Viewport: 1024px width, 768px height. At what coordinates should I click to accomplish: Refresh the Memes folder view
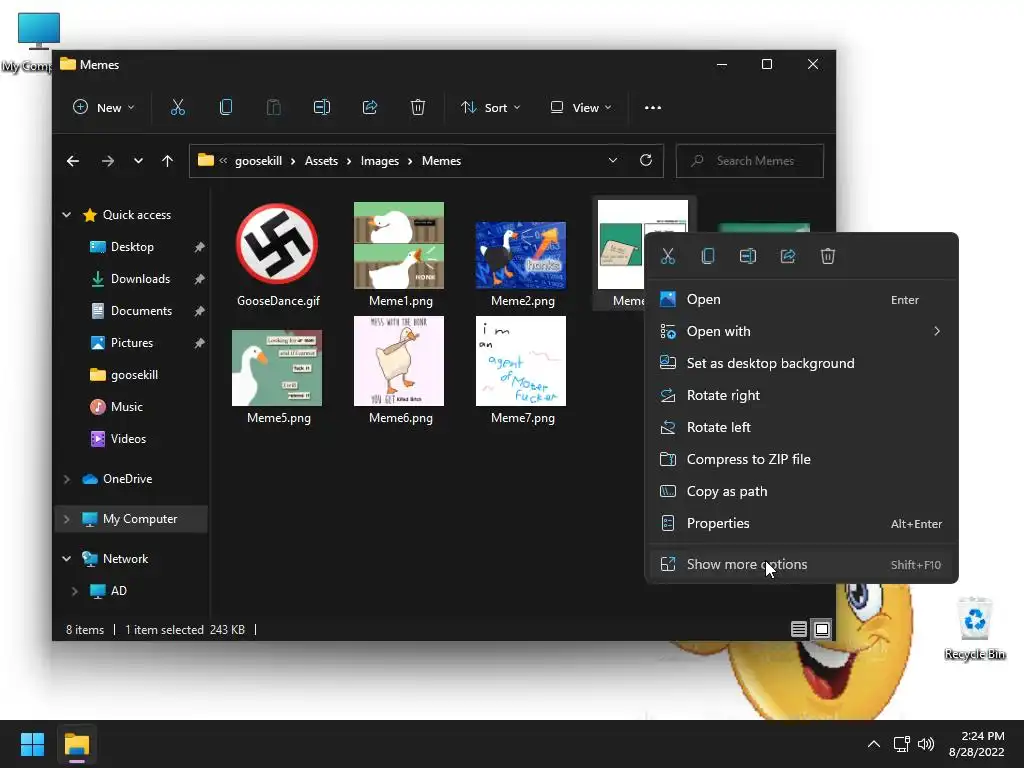[x=646, y=160]
